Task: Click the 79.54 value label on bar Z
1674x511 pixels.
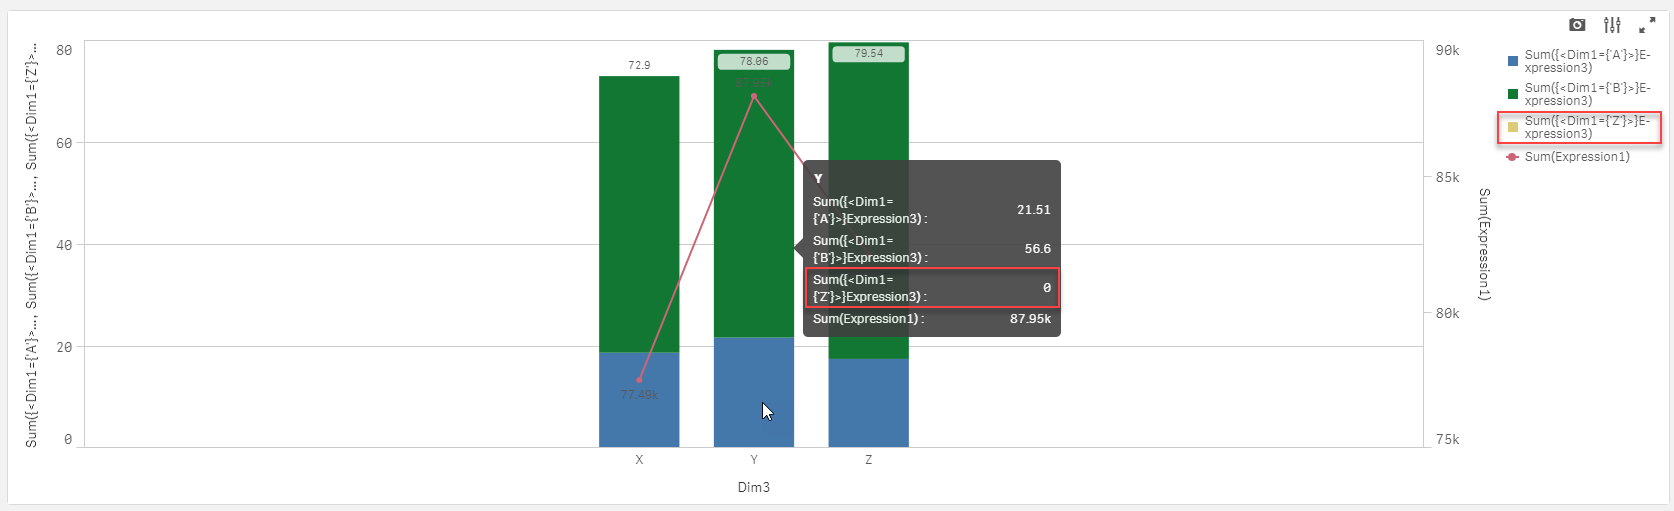Action: click(x=868, y=54)
